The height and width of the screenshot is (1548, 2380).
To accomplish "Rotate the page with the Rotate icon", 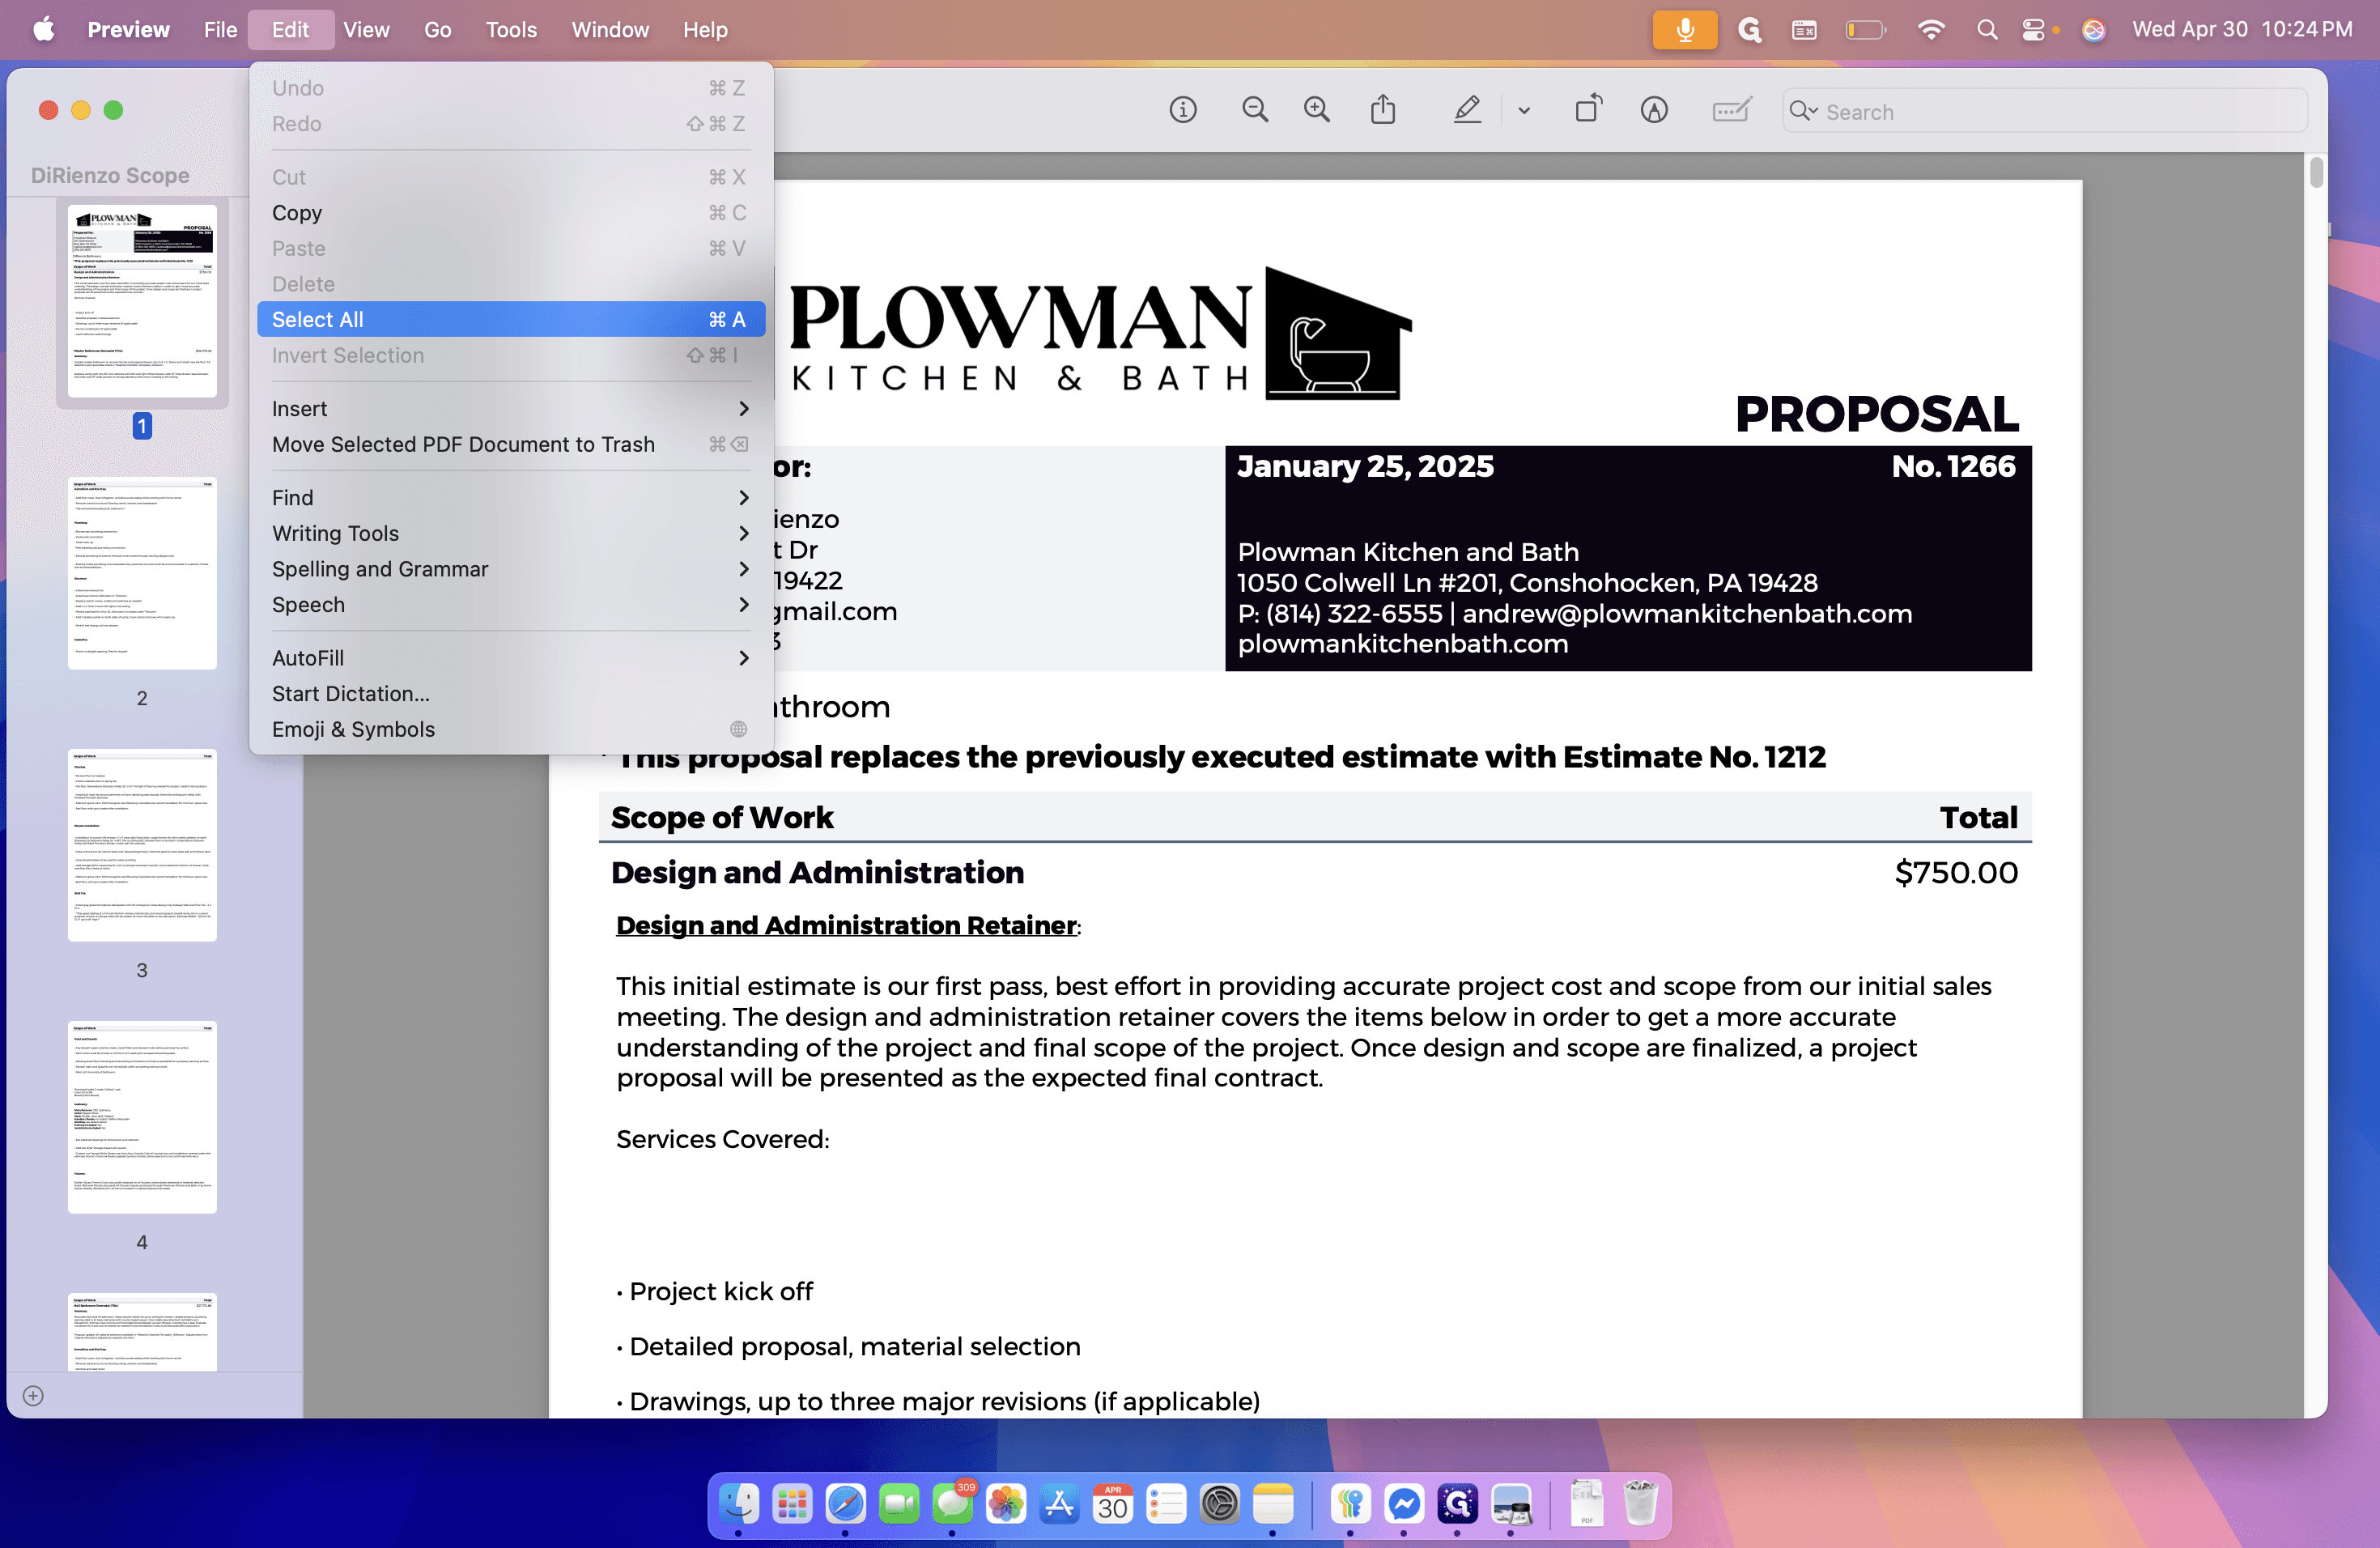I will click(x=1589, y=109).
